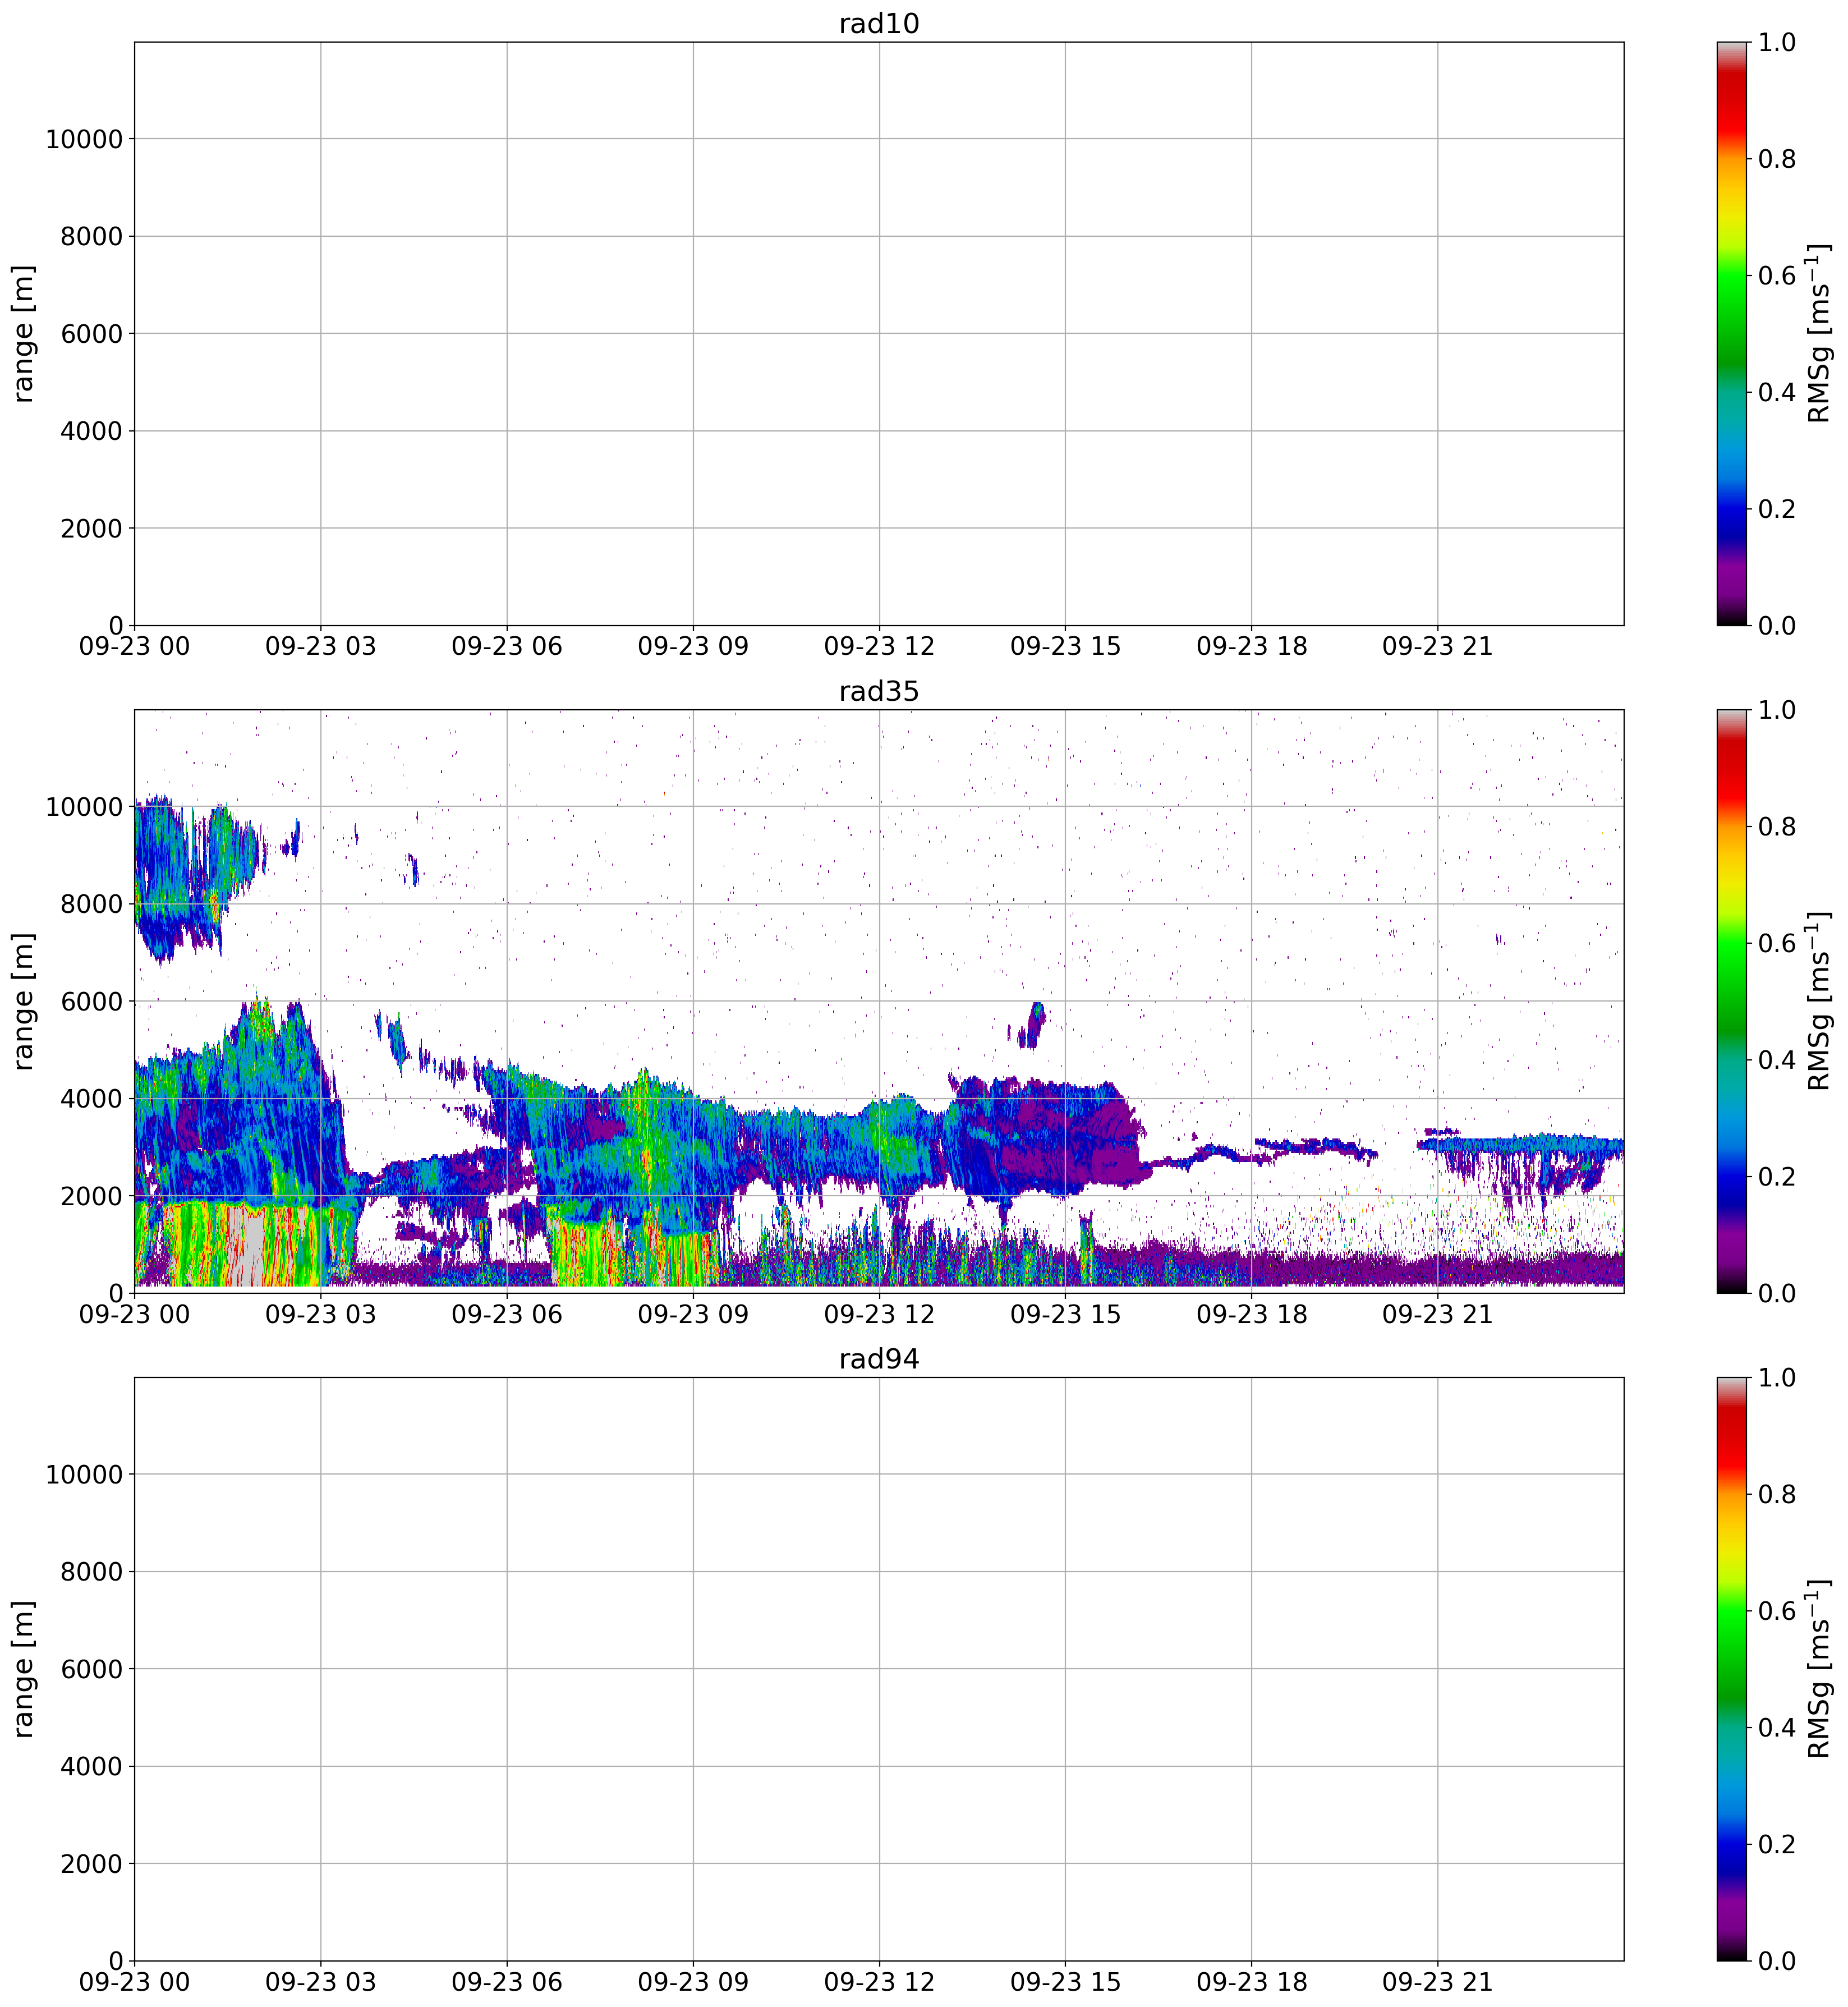
Task: Click the range [m] label of rad10
Action: [x=24, y=333]
